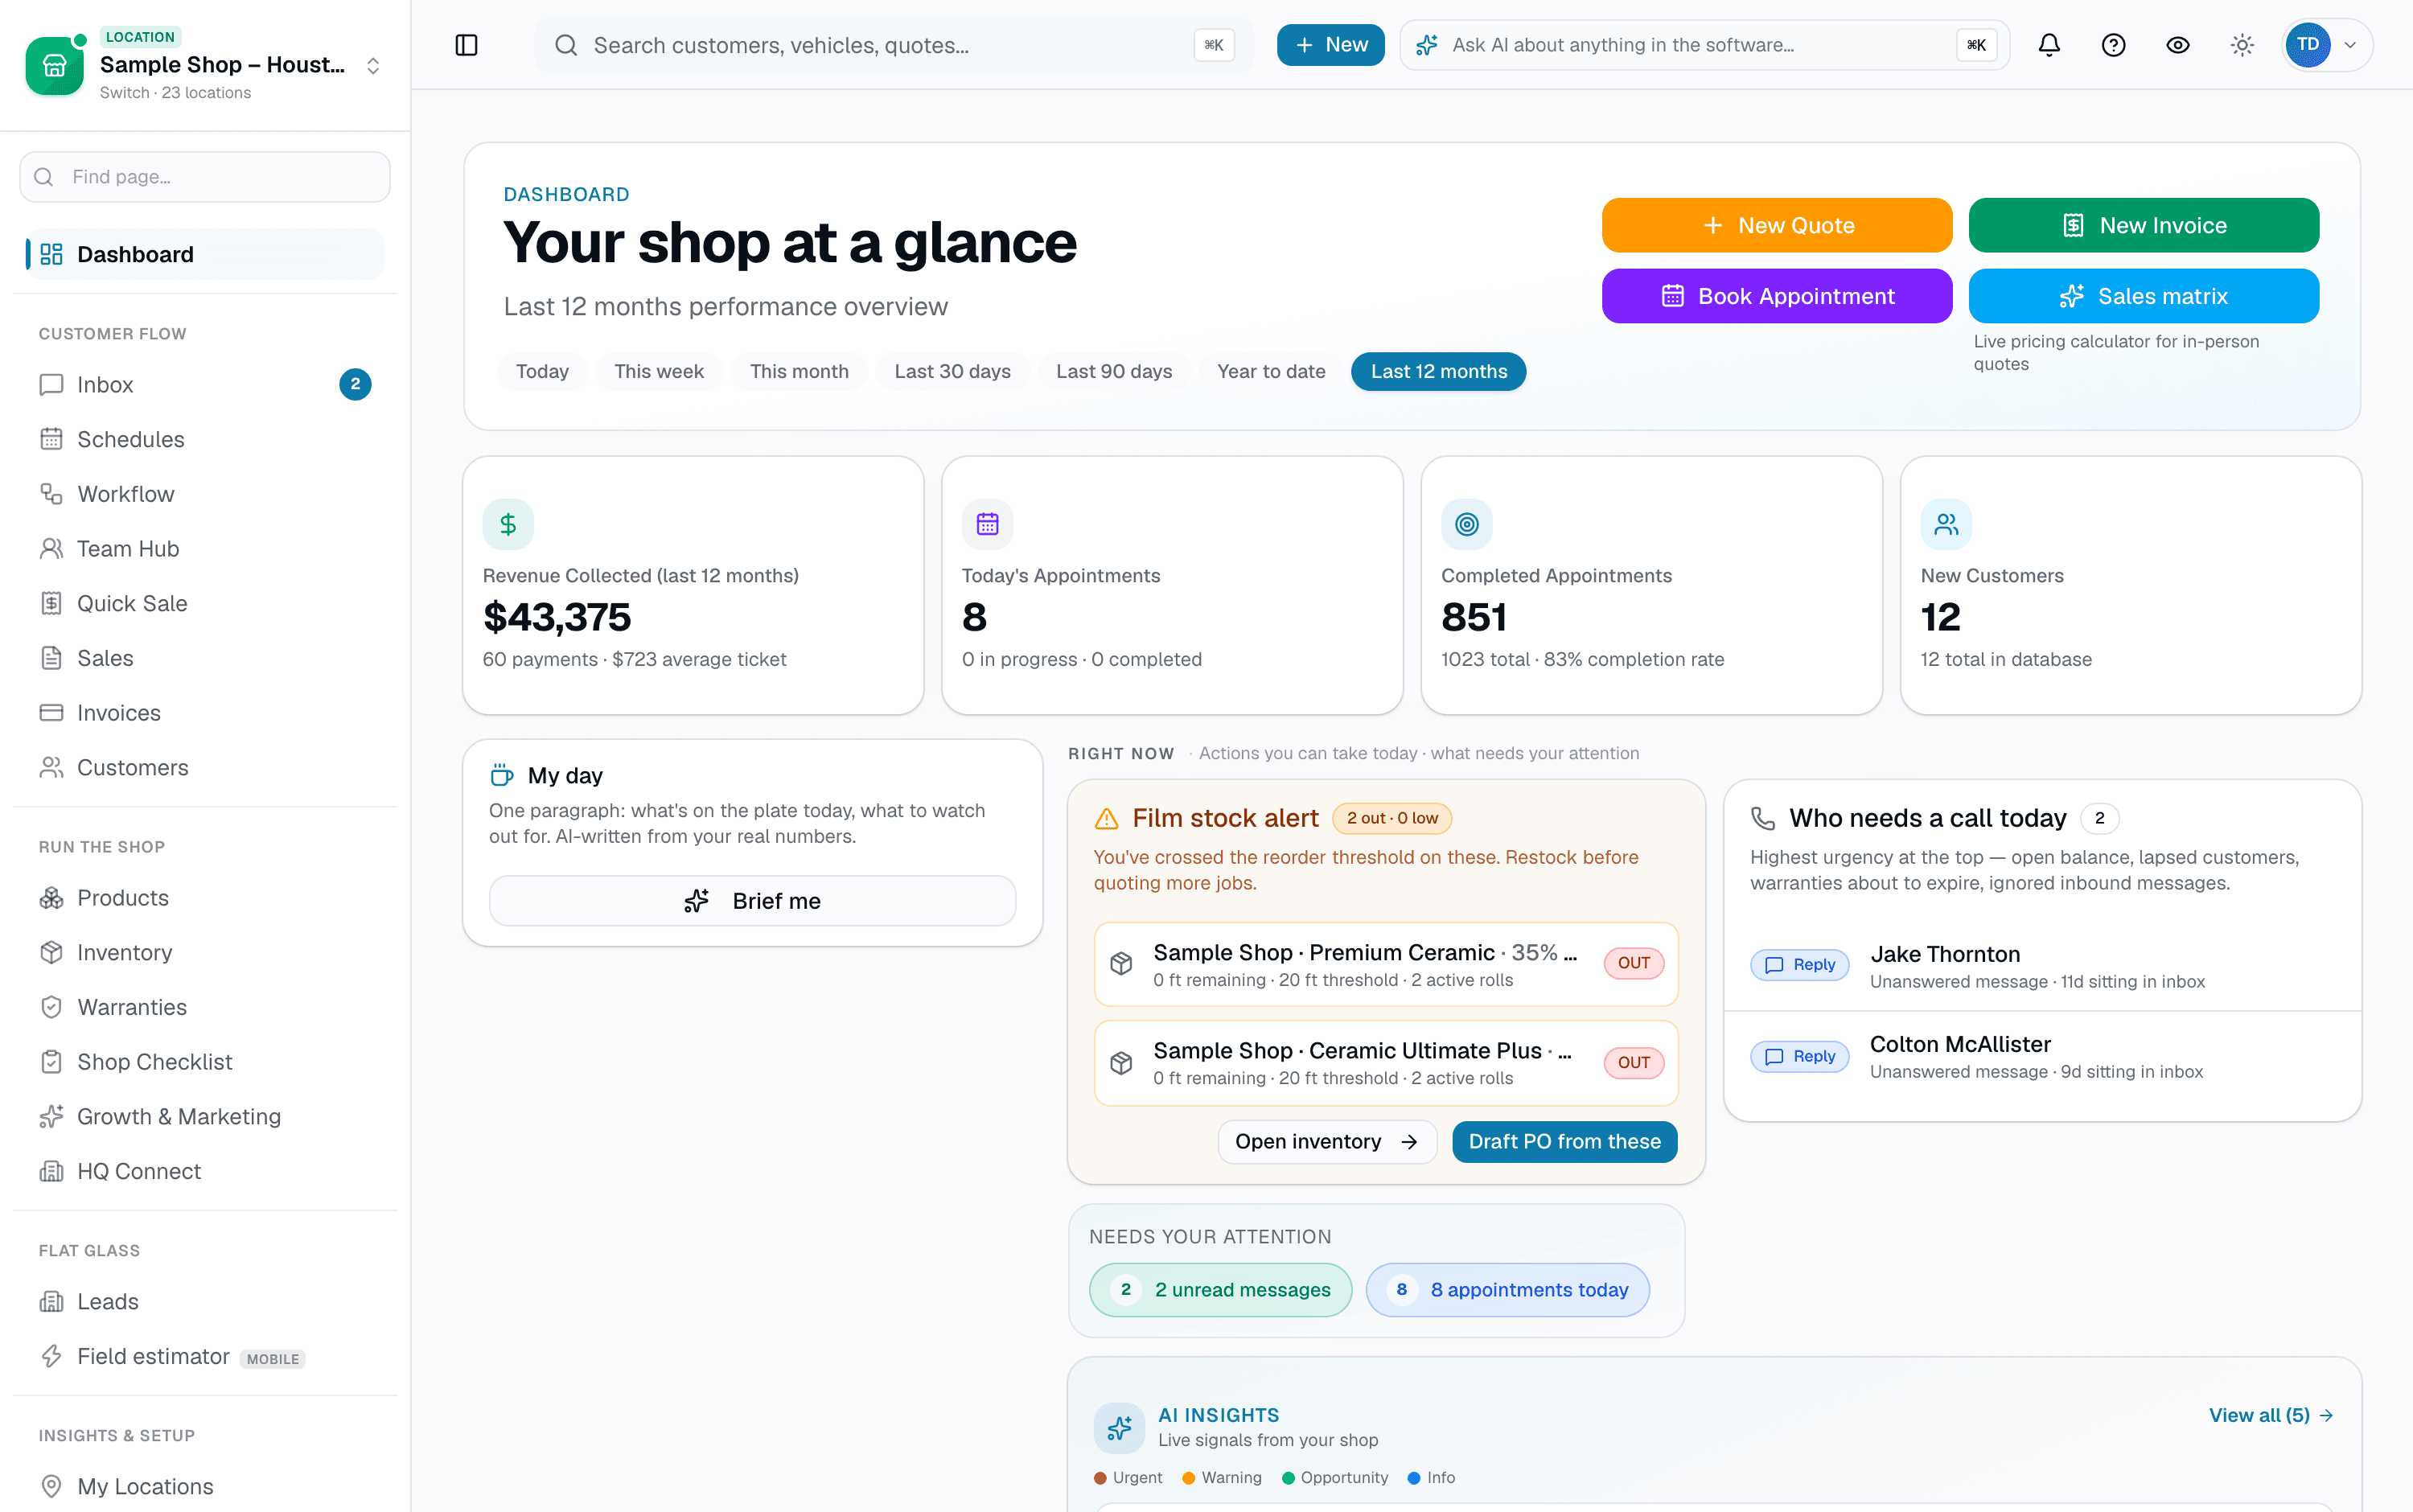Open Dashboard in the sidebar
The width and height of the screenshot is (2413, 1512).
[205, 254]
